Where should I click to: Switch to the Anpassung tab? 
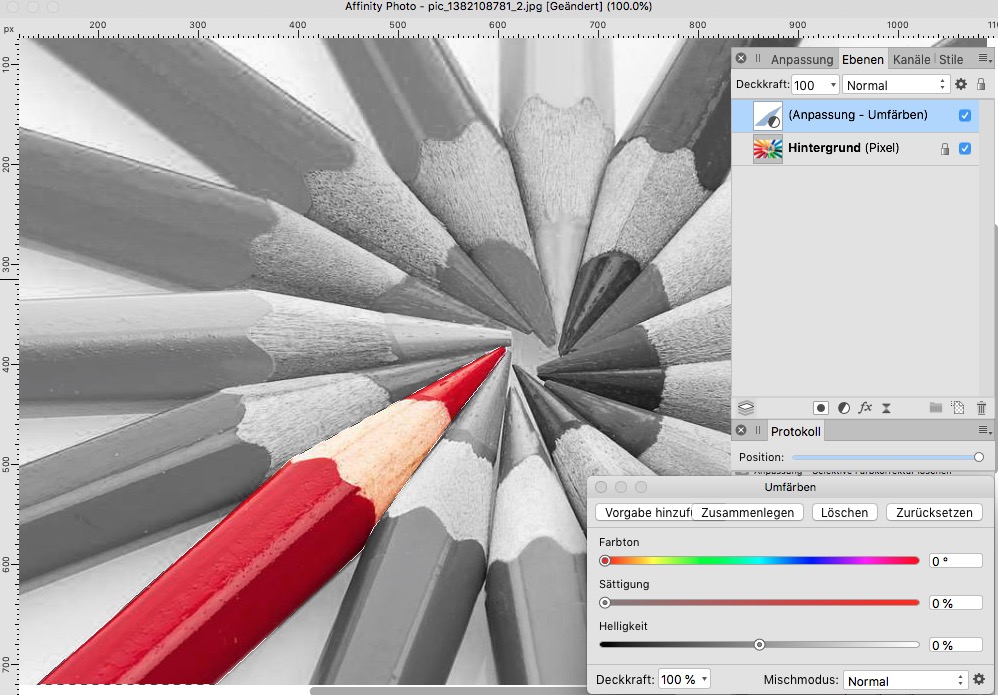point(801,59)
